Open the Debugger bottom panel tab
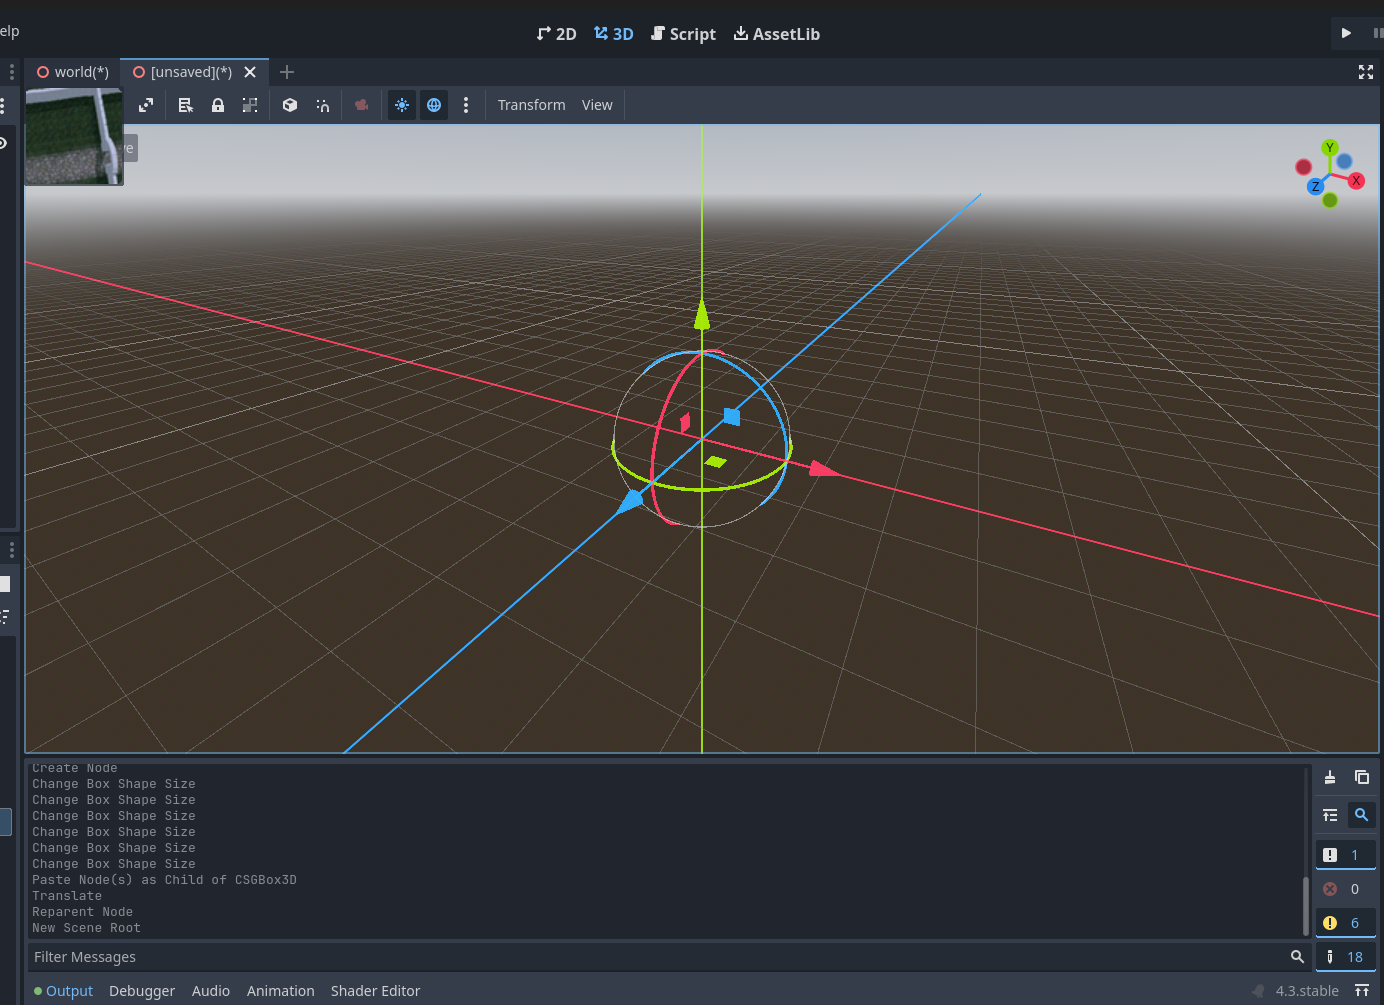The height and width of the screenshot is (1005, 1384). (142, 991)
